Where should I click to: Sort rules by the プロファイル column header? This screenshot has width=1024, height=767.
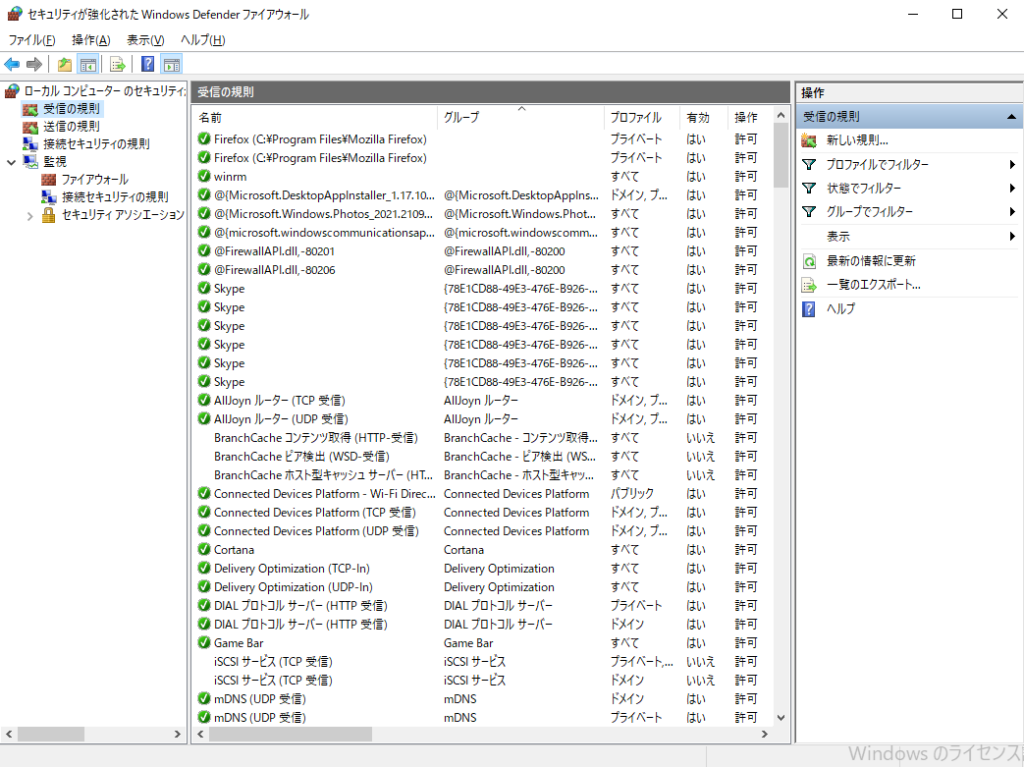[x=642, y=118]
